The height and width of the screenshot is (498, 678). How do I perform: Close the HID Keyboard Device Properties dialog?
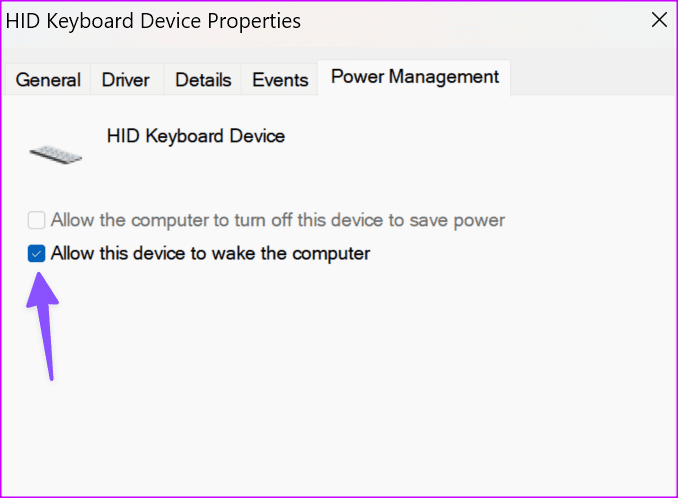[x=658, y=20]
